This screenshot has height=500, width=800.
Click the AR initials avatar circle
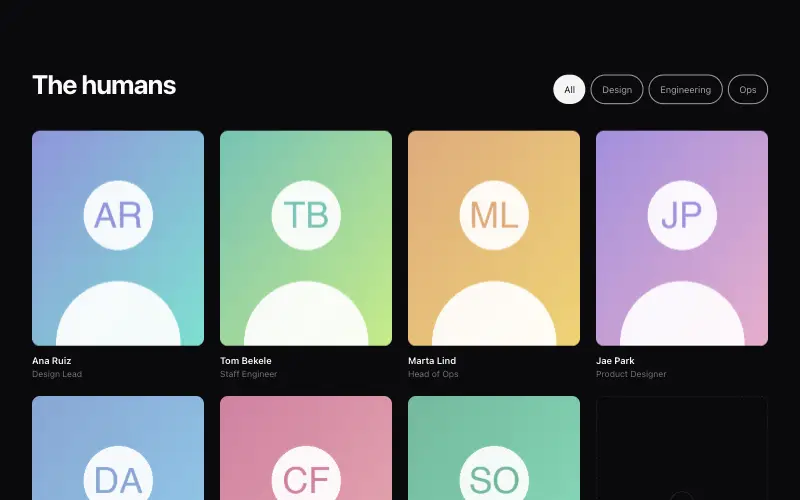pos(118,215)
